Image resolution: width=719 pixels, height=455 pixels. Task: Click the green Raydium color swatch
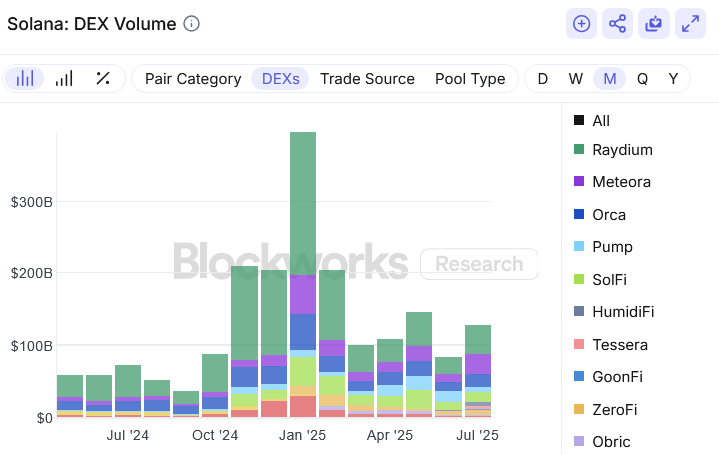(x=579, y=149)
